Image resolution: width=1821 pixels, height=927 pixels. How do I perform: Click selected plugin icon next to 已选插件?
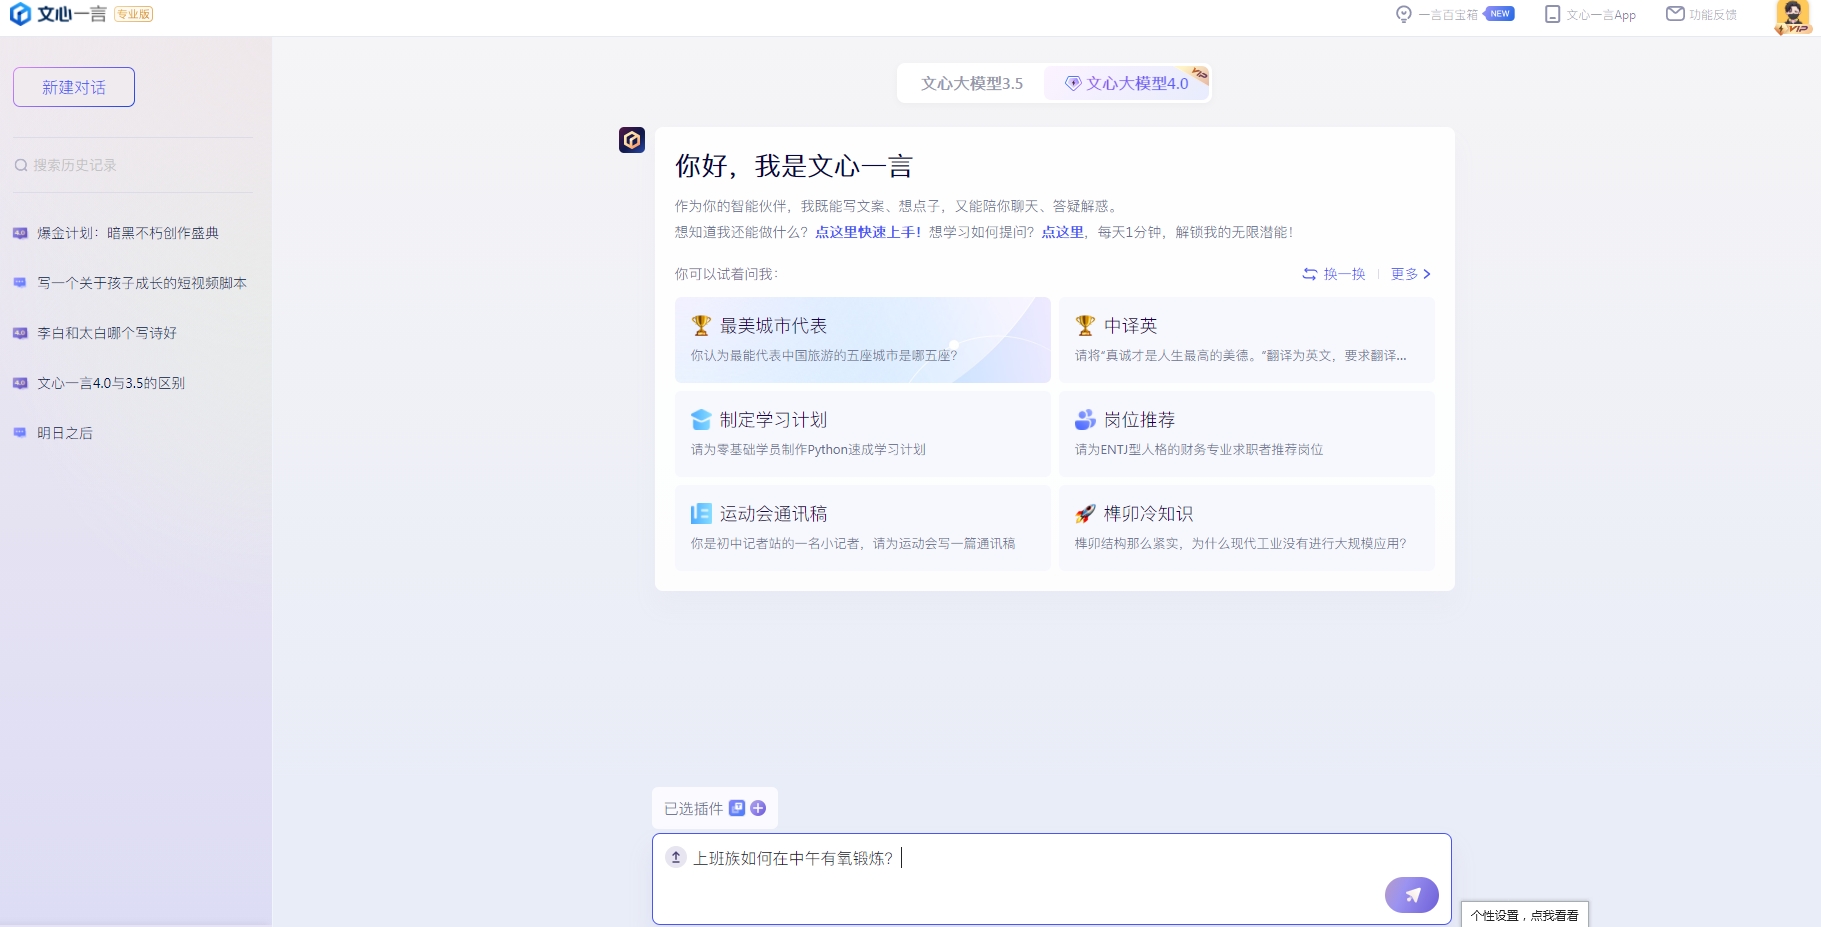(x=737, y=808)
